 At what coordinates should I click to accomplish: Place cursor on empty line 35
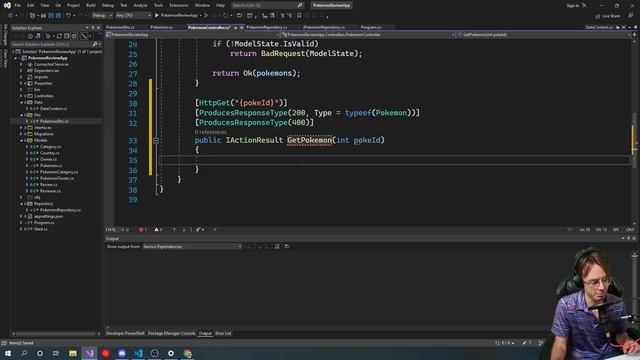pyautogui.click(x=394, y=160)
